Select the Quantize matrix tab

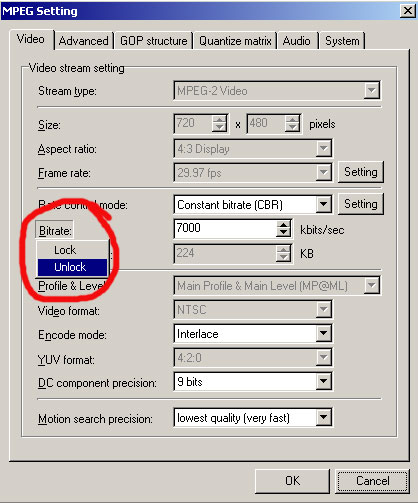[235, 41]
